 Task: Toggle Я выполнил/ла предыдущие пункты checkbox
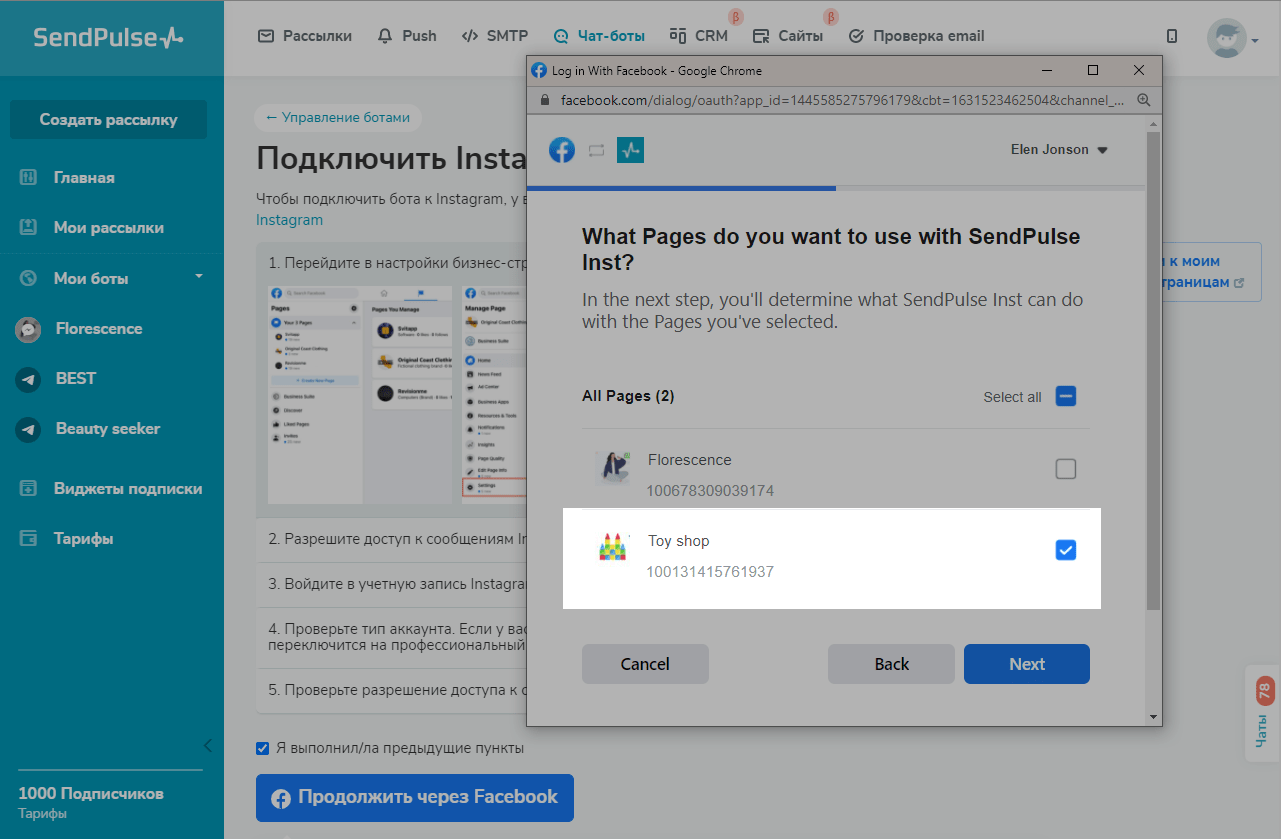point(263,748)
